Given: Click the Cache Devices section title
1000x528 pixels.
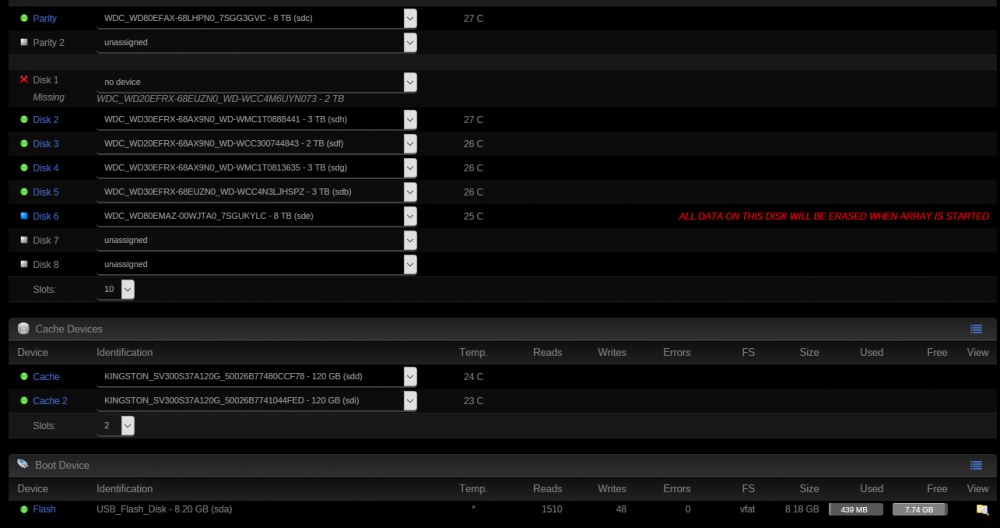Looking at the screenshot, I should (x=69, y=329).
